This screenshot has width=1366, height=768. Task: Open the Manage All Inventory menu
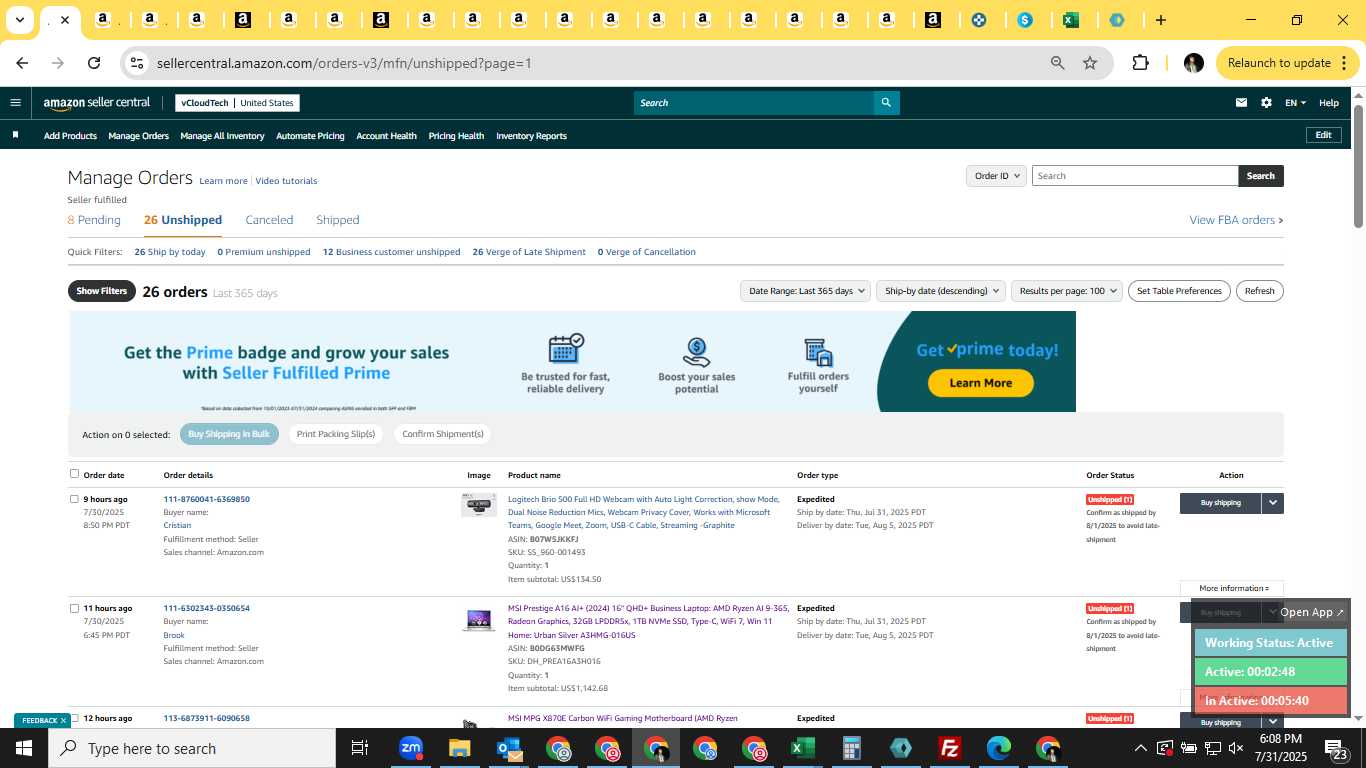click(x=222, y=136)
